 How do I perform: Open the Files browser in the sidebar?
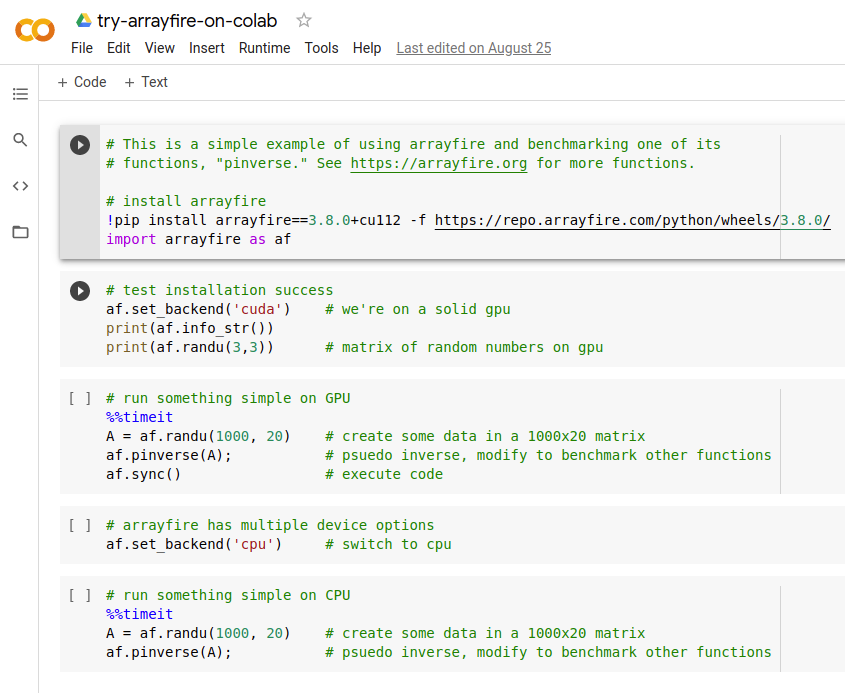[x=20, y=231]
